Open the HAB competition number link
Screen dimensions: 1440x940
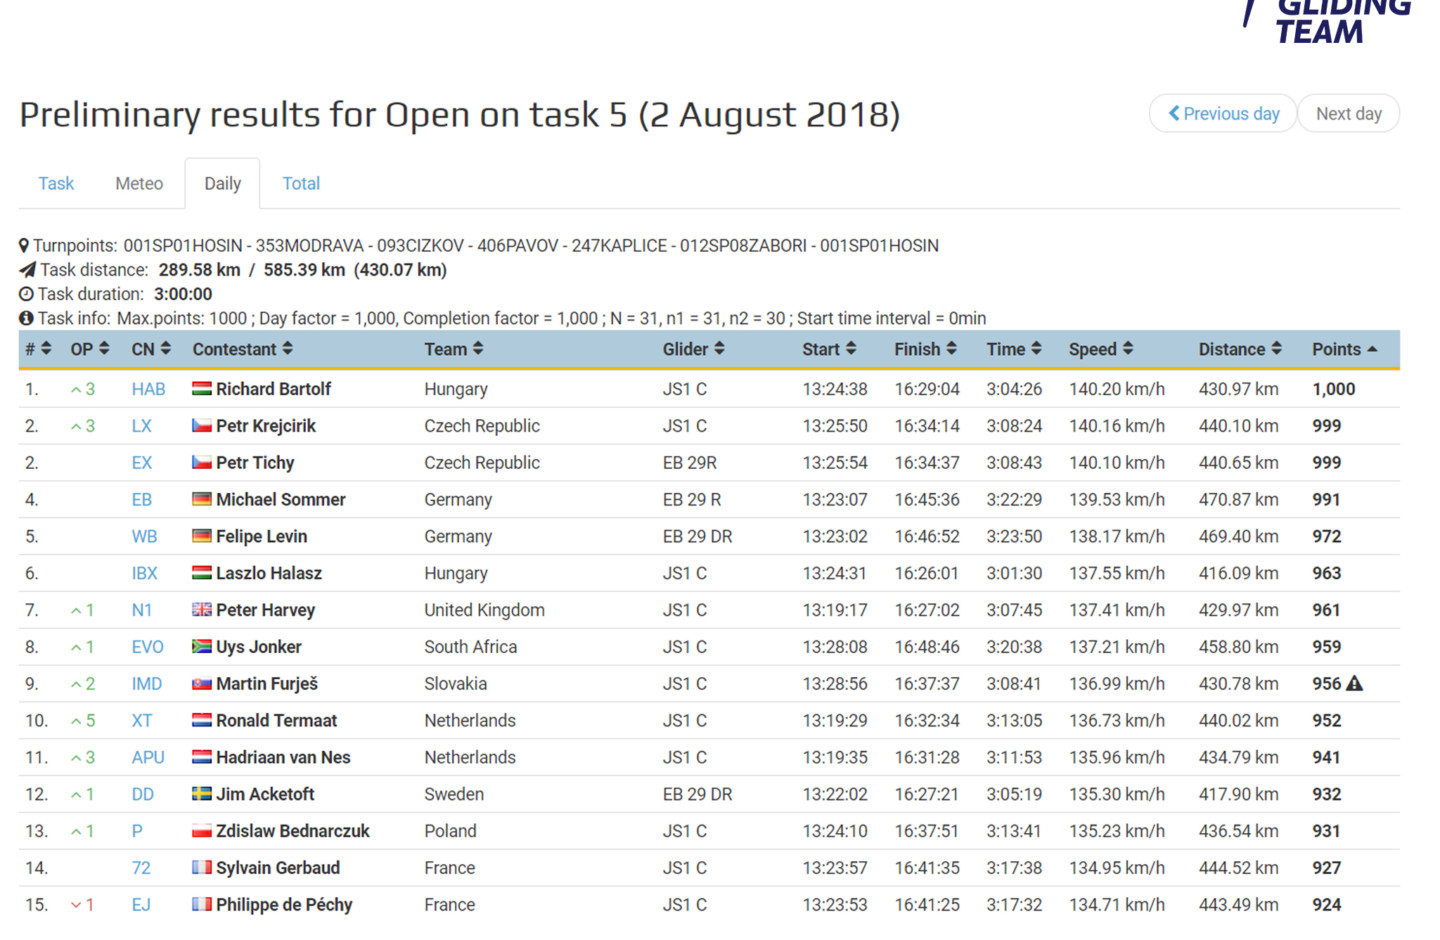[x=148, y=389]
